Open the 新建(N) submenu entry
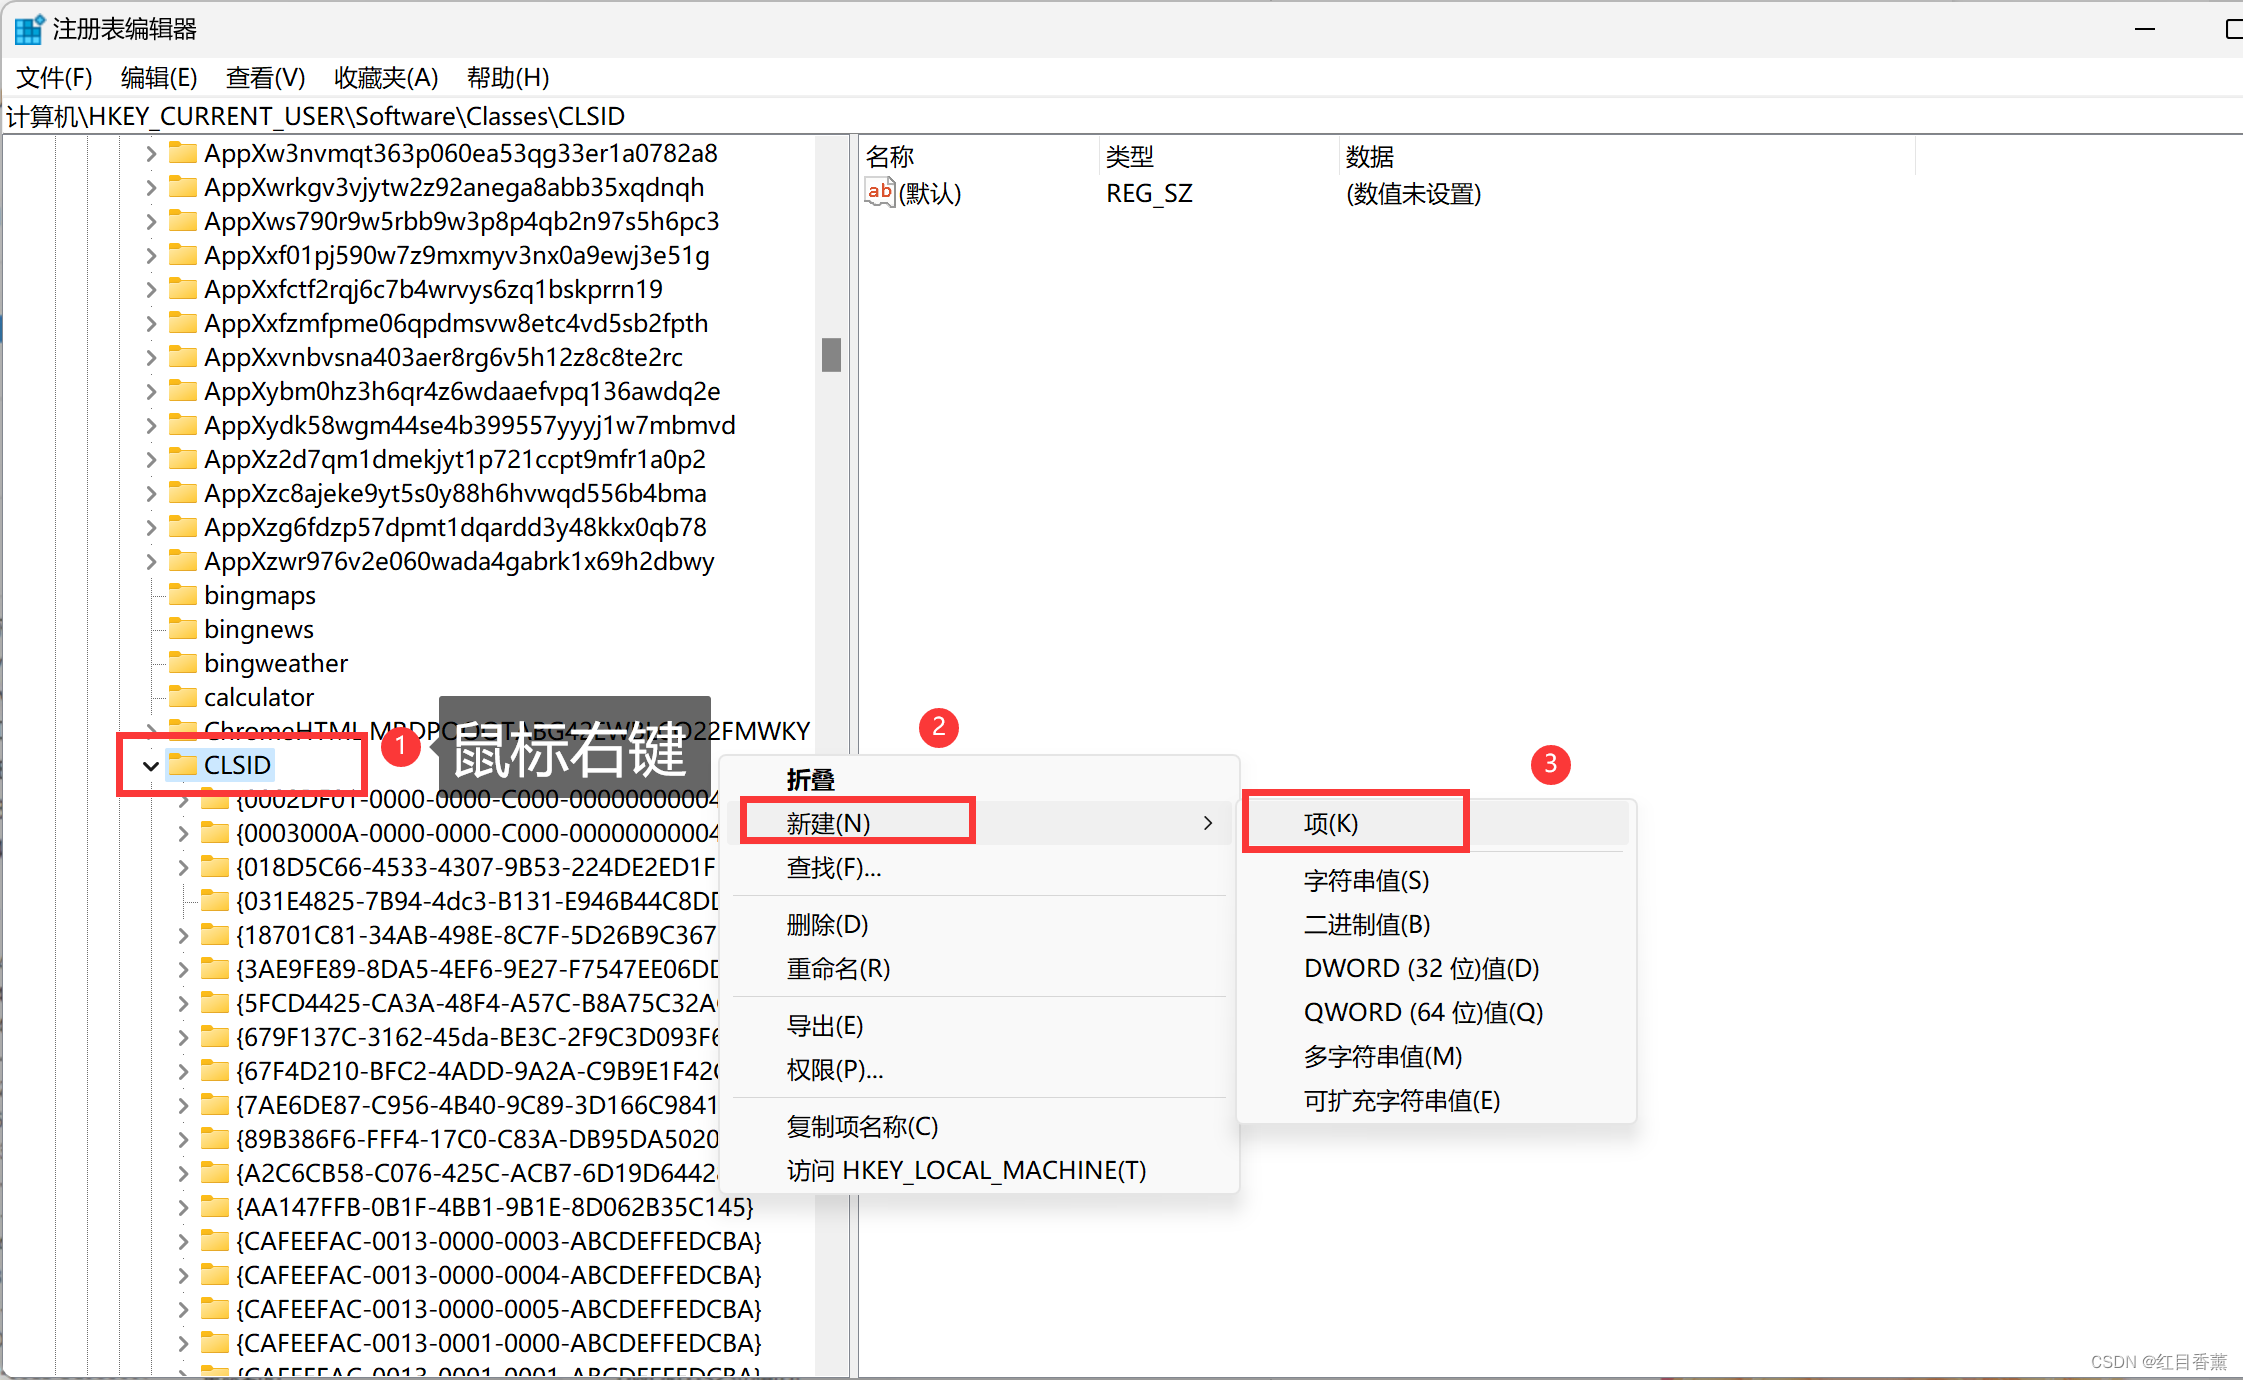This screenshot has width=2243, height=1380. 828,823
